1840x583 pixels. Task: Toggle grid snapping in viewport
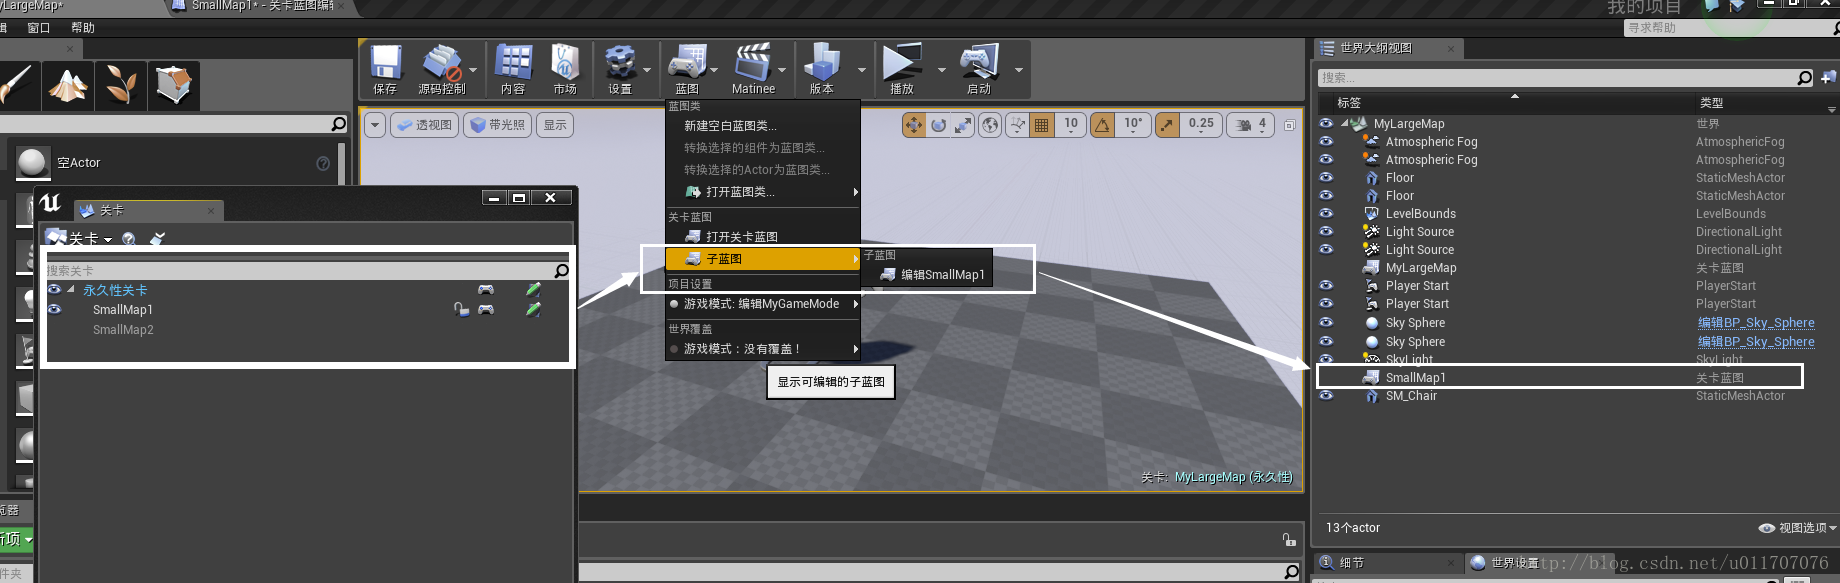pyautogui.click(x=1042, y=125)
